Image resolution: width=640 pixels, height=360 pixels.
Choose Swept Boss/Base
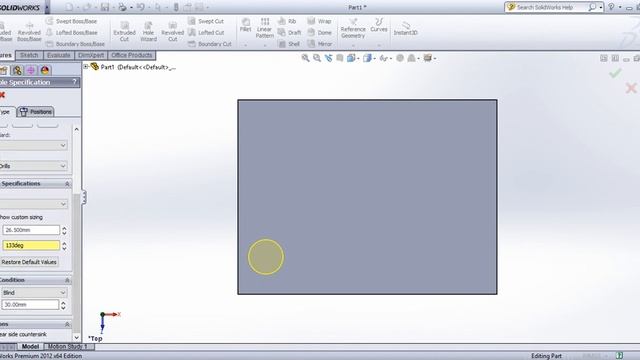pos(72,21)
